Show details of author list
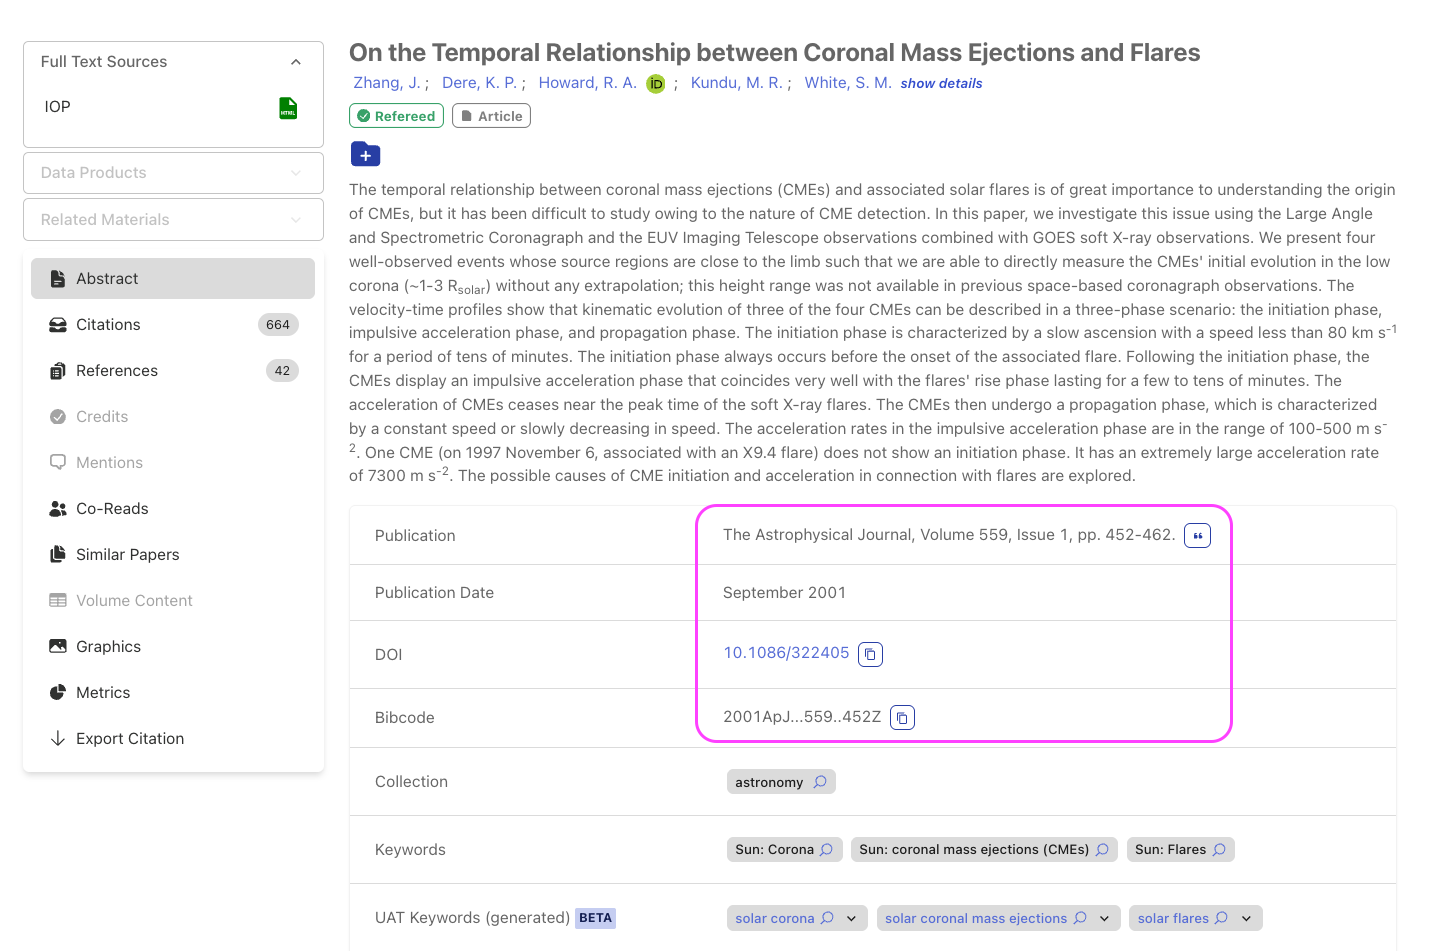The image size is (1436, 951). coord(941,84)
